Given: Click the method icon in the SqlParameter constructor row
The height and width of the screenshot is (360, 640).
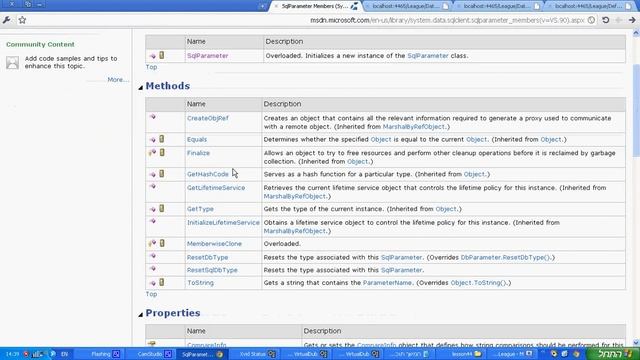Looking at the screenshot, I should pyautogui.click(x=153, y=56).
